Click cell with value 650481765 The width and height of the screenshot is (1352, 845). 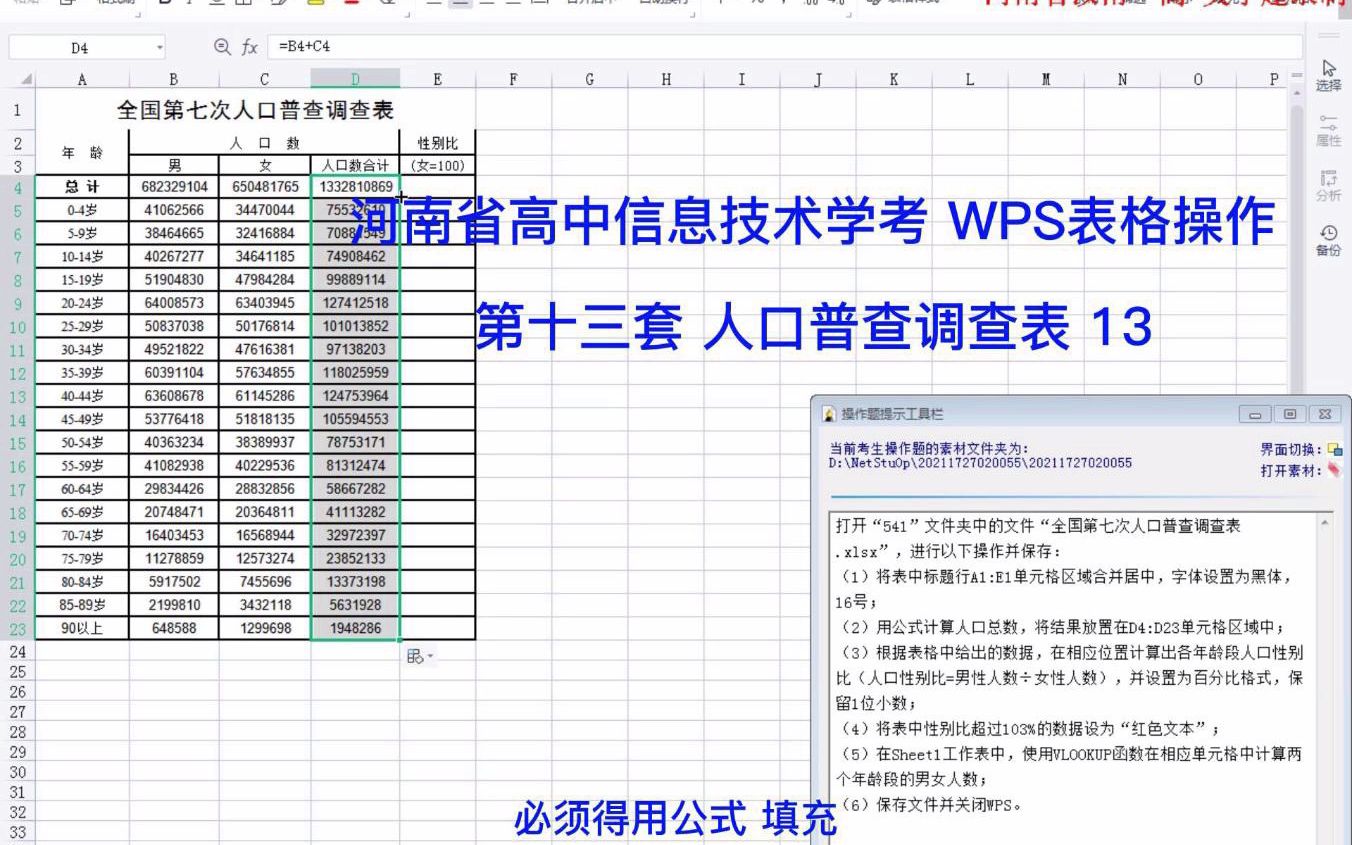[265, 187]
